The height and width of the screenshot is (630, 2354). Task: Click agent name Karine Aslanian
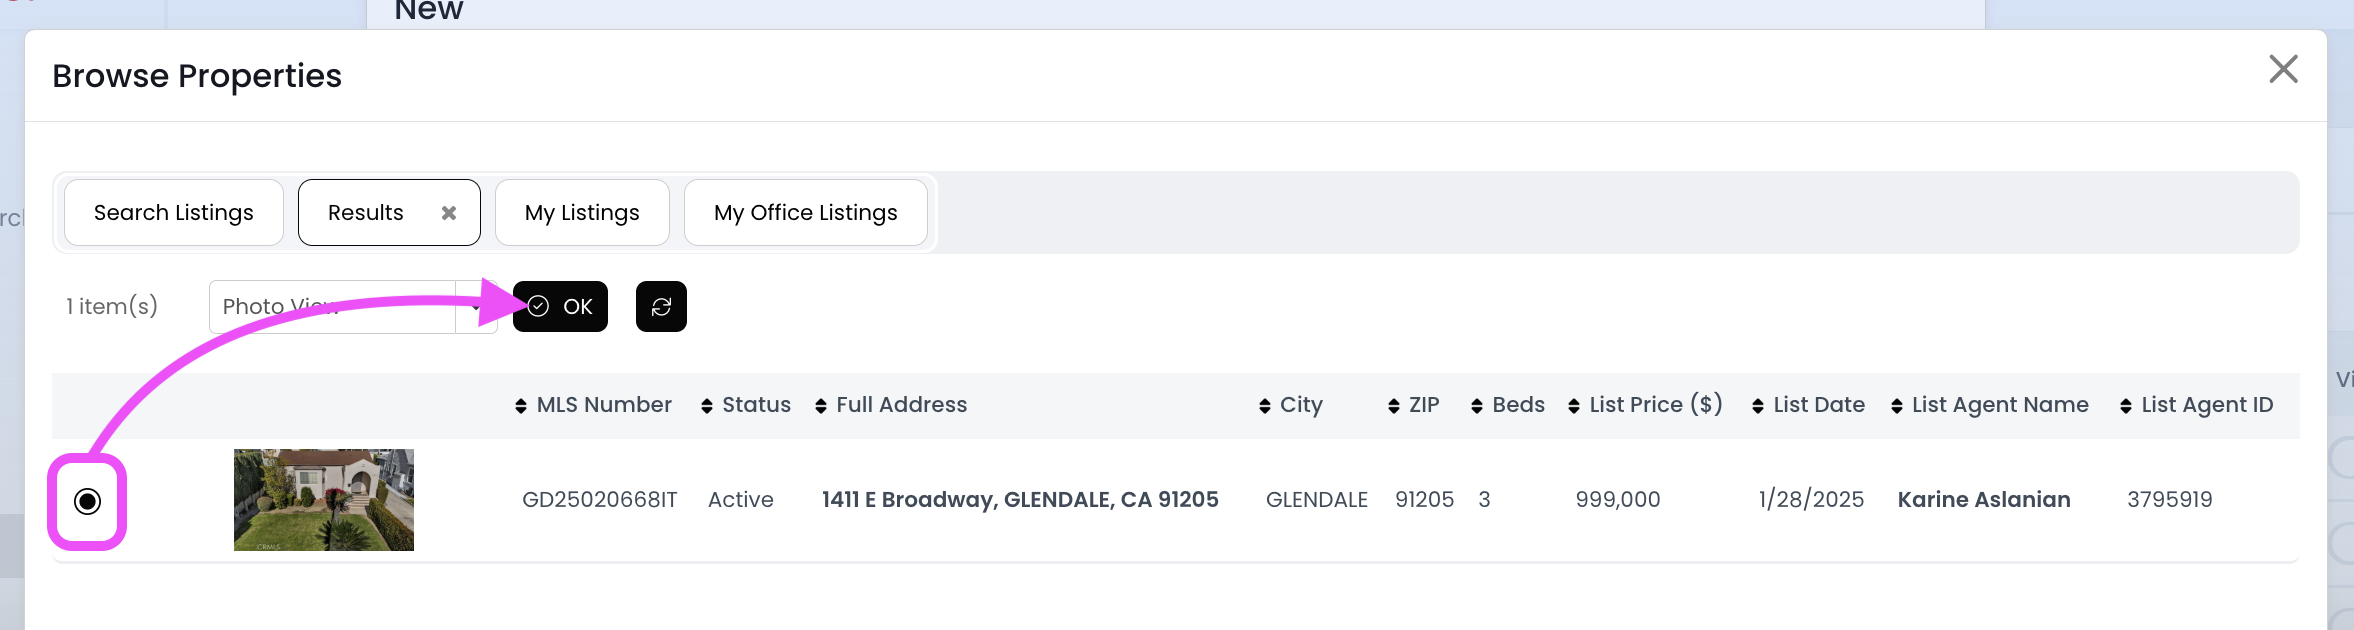tap(1984, 500)
